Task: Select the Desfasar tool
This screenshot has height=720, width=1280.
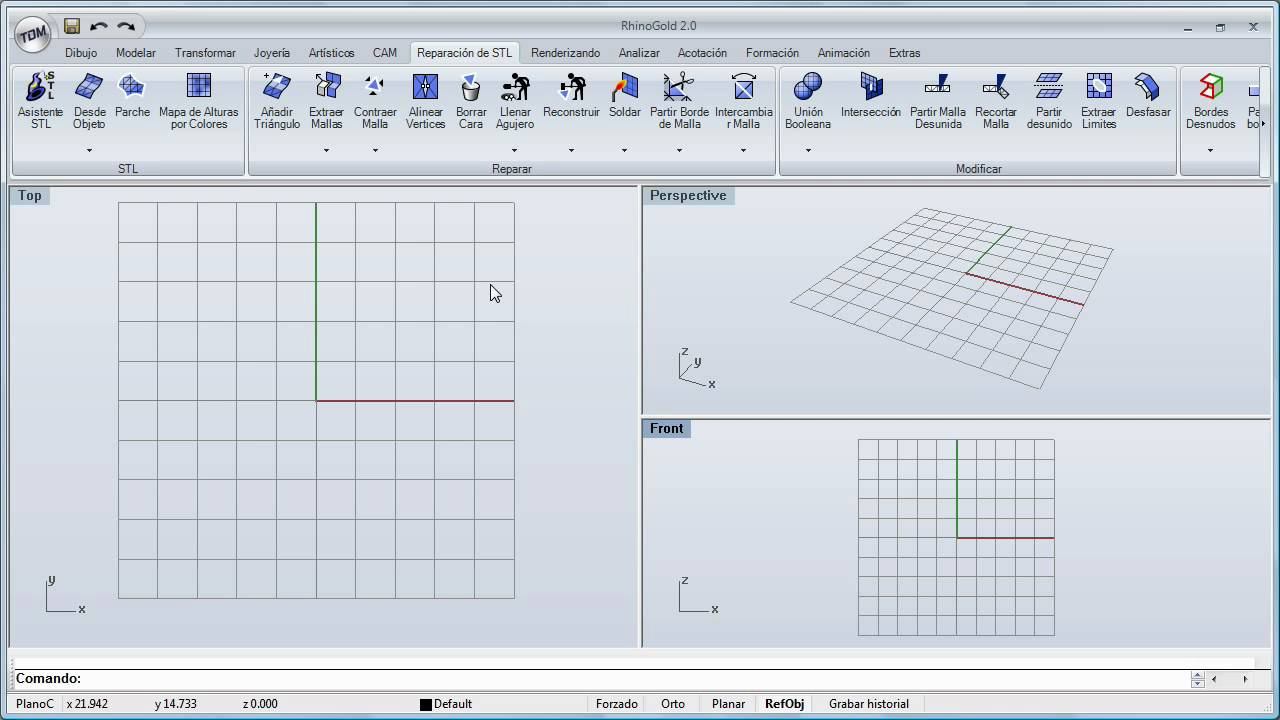Action: point(1148,95)
